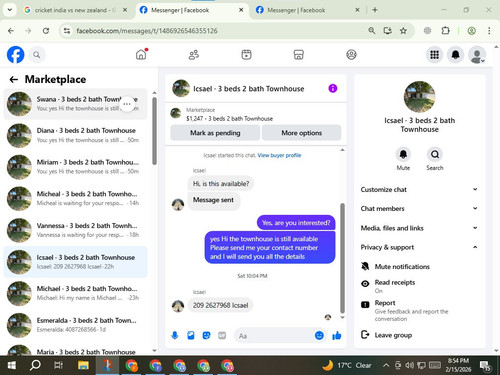The width and height of the screenshot is (500, 375).
Task: Open the Facebook logo home link
Action: (15, 55)
